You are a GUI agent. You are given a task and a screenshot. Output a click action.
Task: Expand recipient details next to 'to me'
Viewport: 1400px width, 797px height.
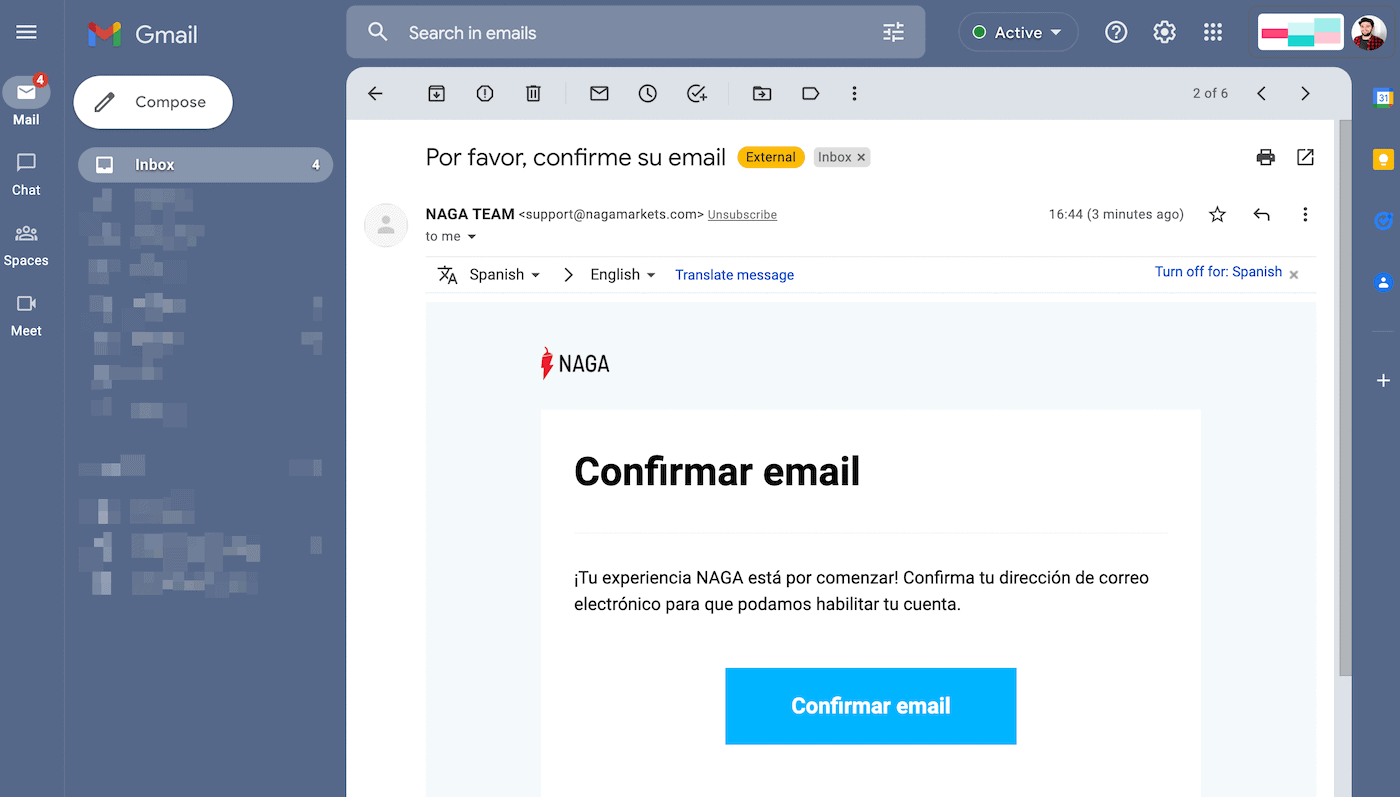[472, 237]
